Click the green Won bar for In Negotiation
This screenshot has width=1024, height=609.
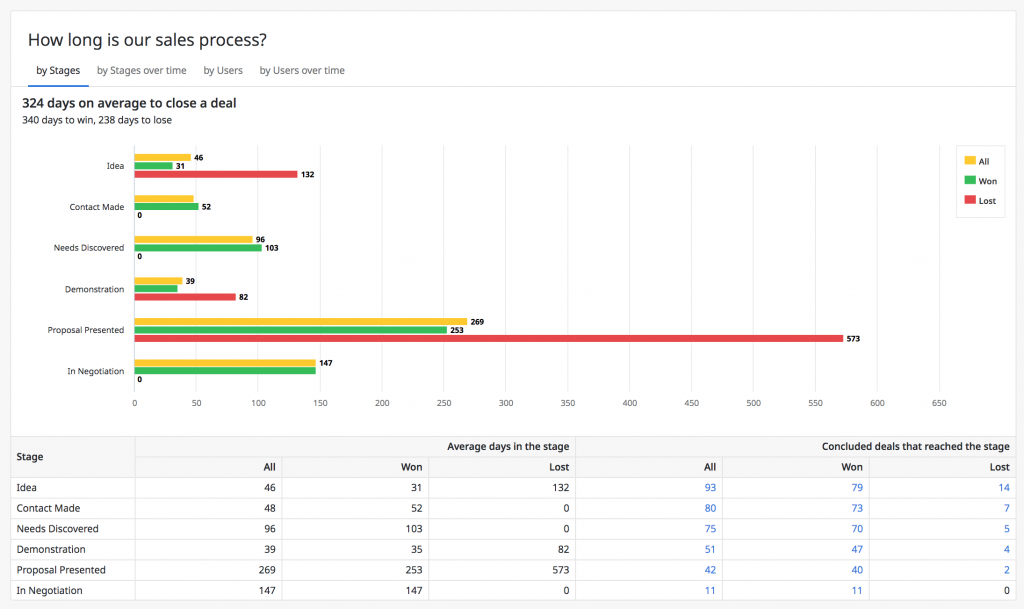coord(225,371)
